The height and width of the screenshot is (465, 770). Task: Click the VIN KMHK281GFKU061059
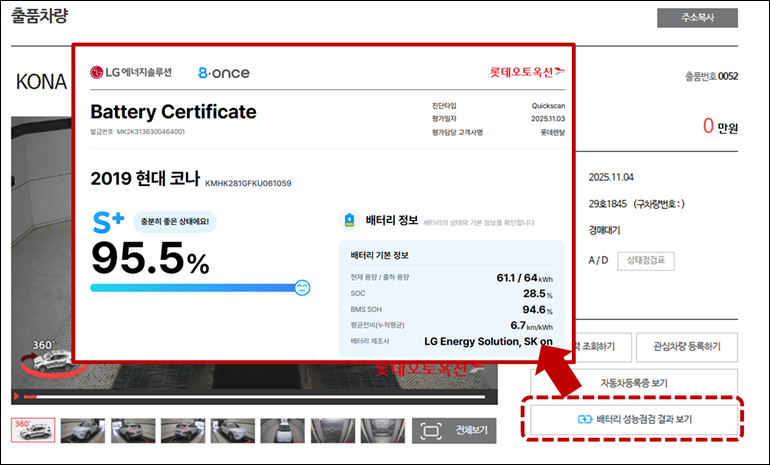248,183
